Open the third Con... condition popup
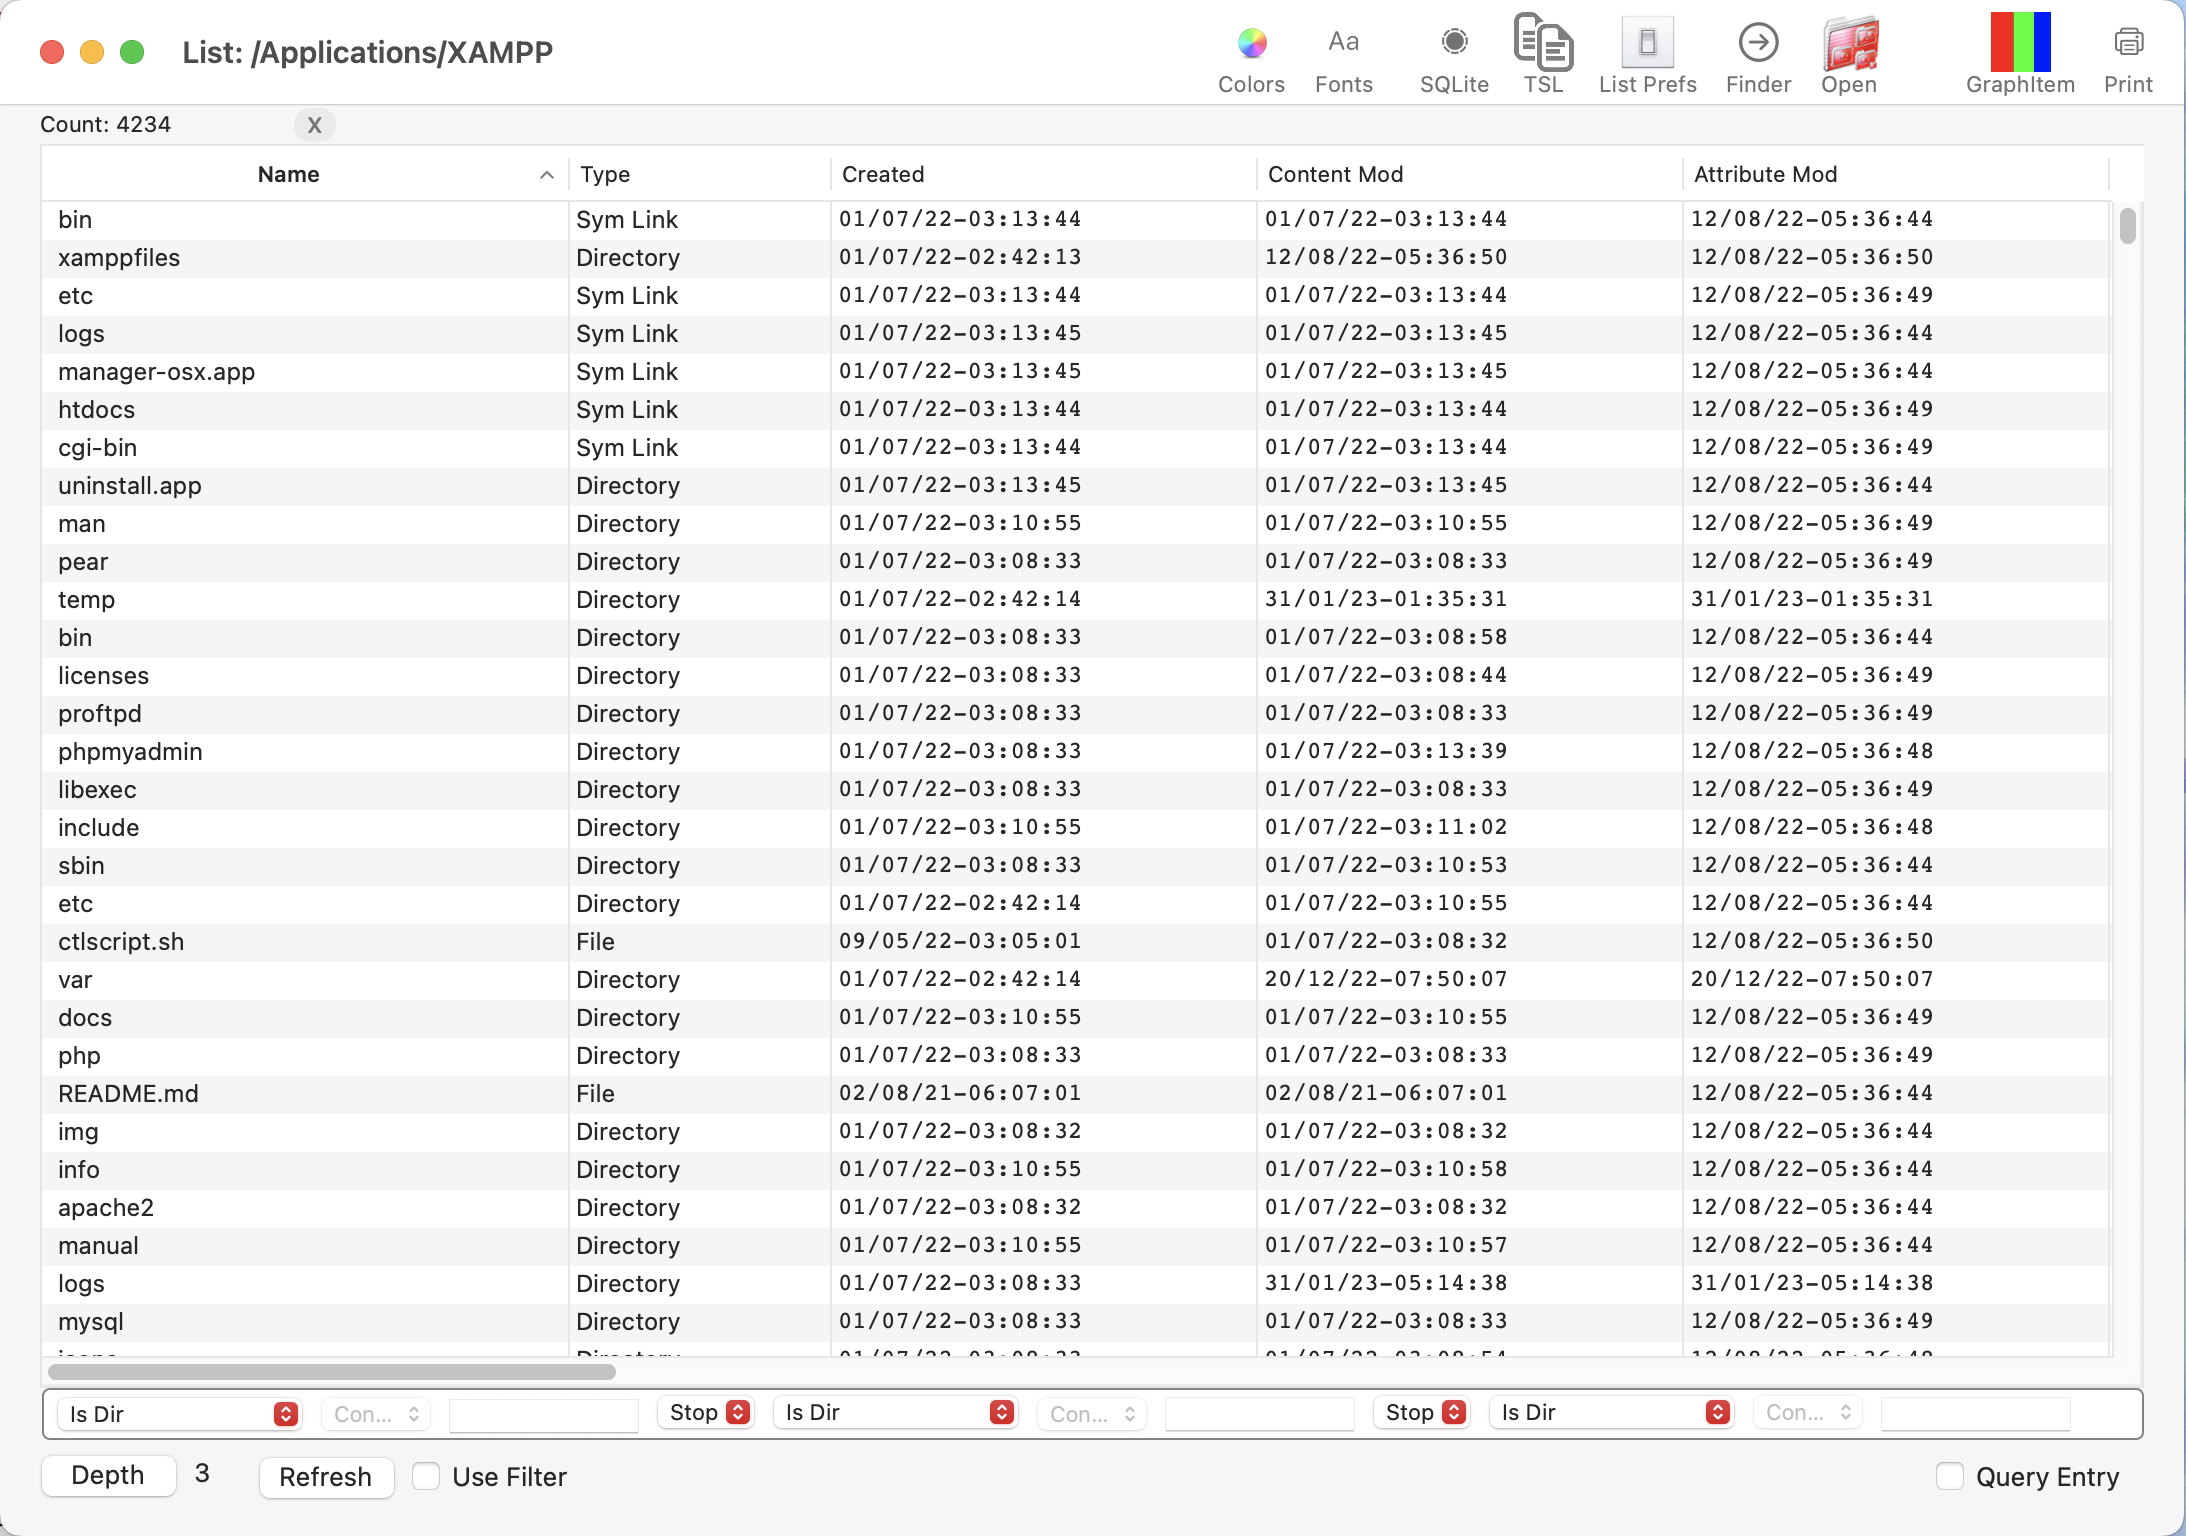 coord(1808,1412)
